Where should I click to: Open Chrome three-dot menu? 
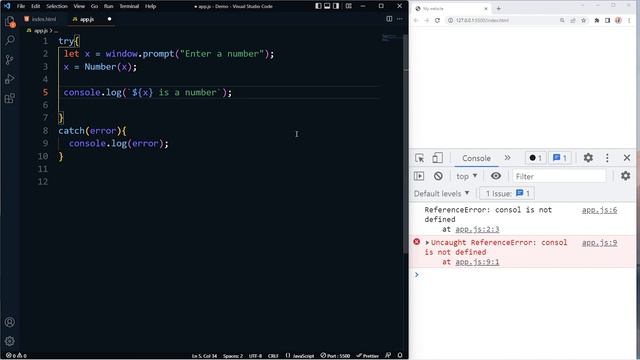point(629,20)
